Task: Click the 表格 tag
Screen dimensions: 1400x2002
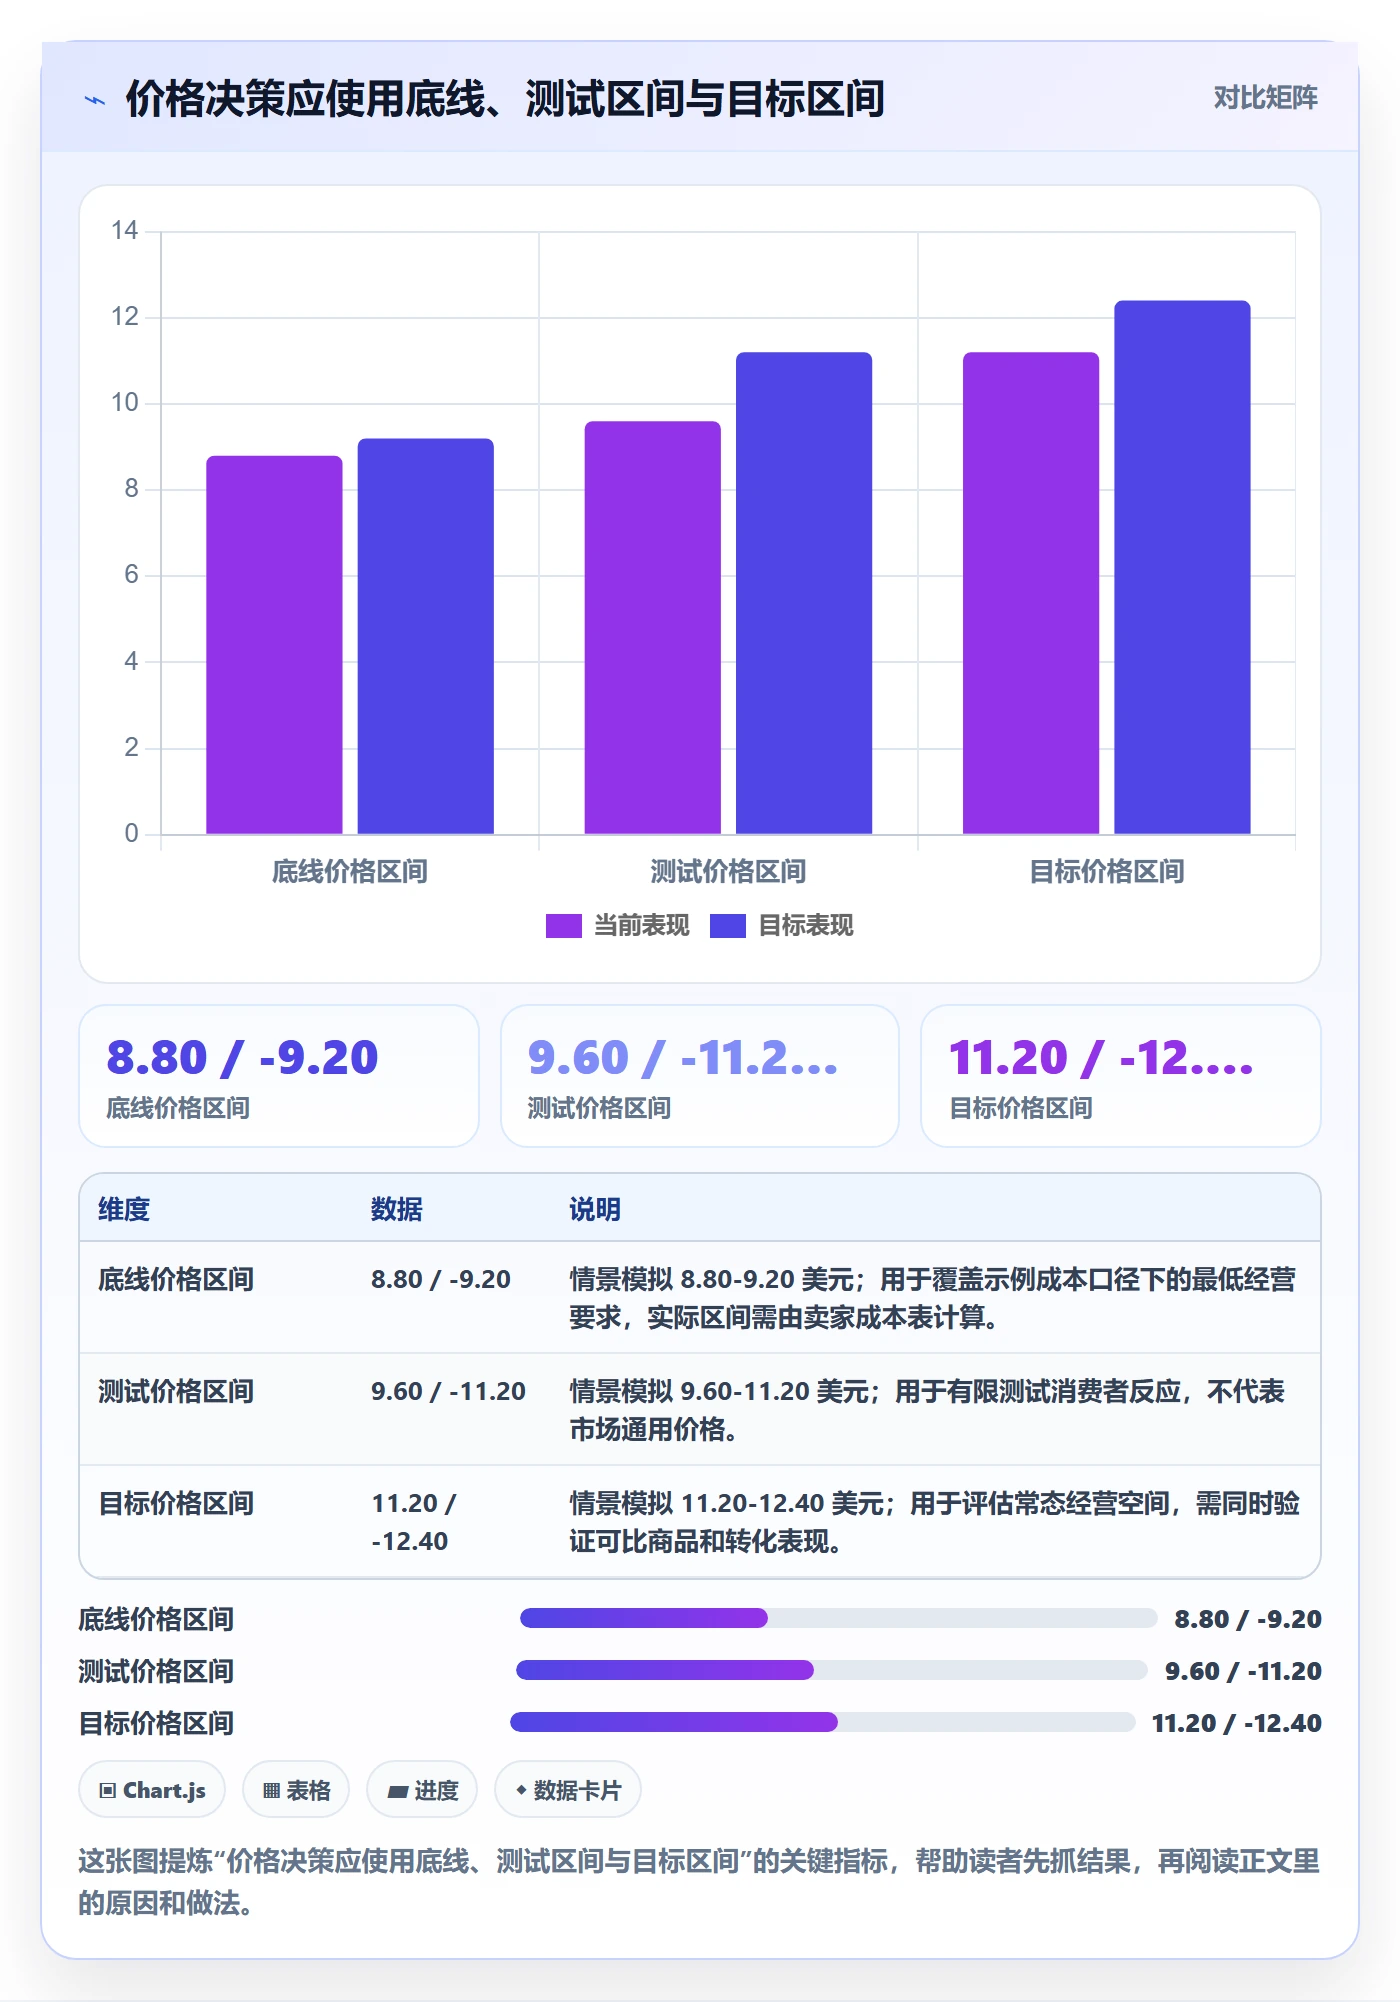Action: (x=296, y=1790)
